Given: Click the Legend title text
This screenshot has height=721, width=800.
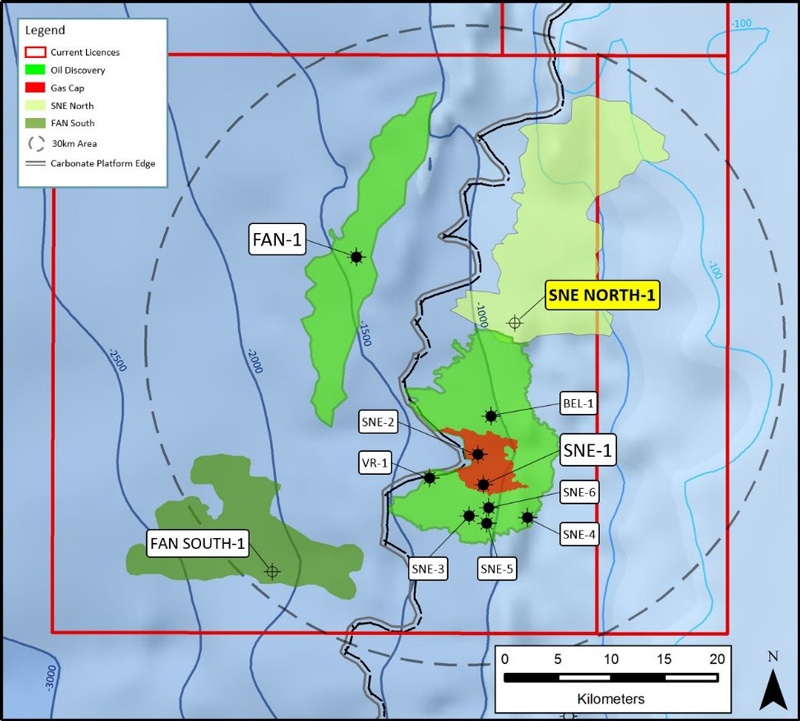Looking at the screenshot, I should pos(45,30).
